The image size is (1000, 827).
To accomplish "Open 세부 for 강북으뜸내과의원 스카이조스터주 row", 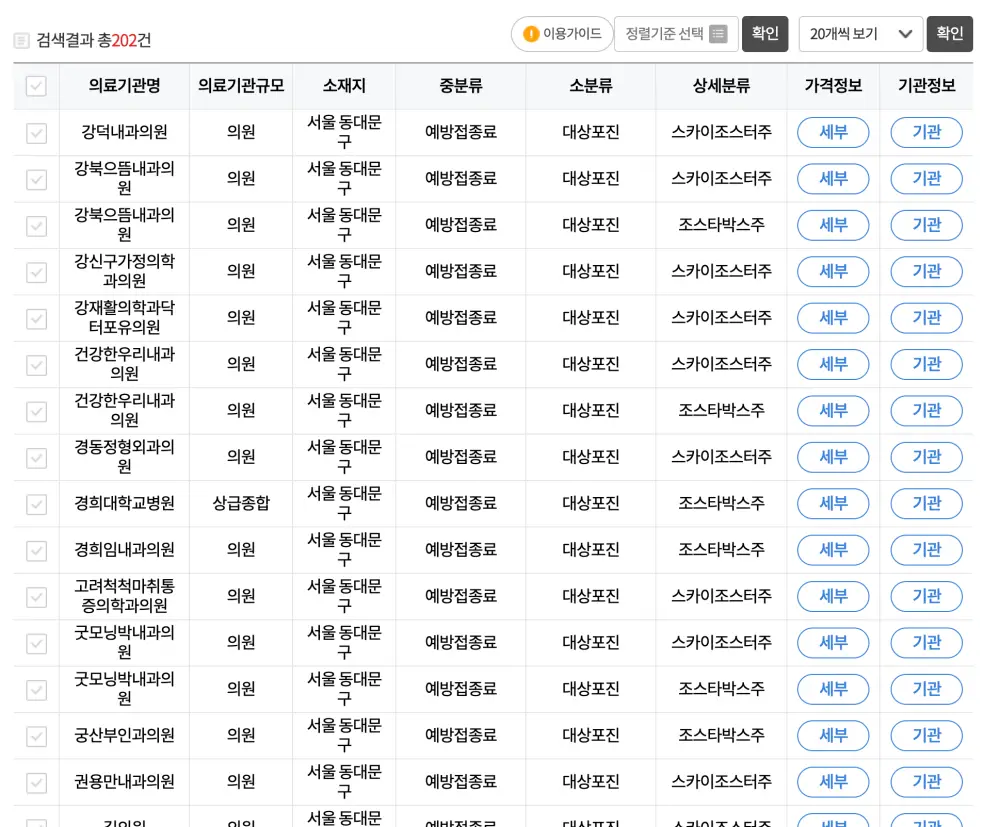I will coord(833,179).
